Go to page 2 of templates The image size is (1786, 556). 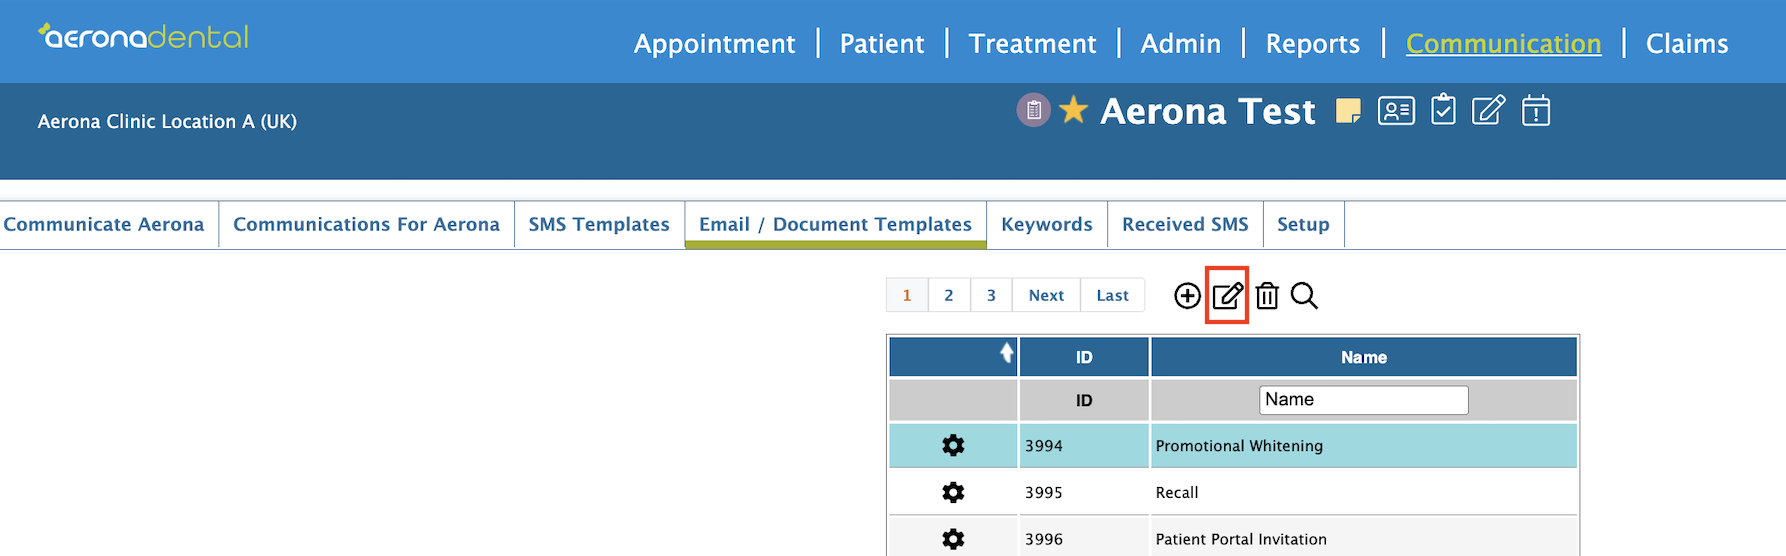coord(949,295)
